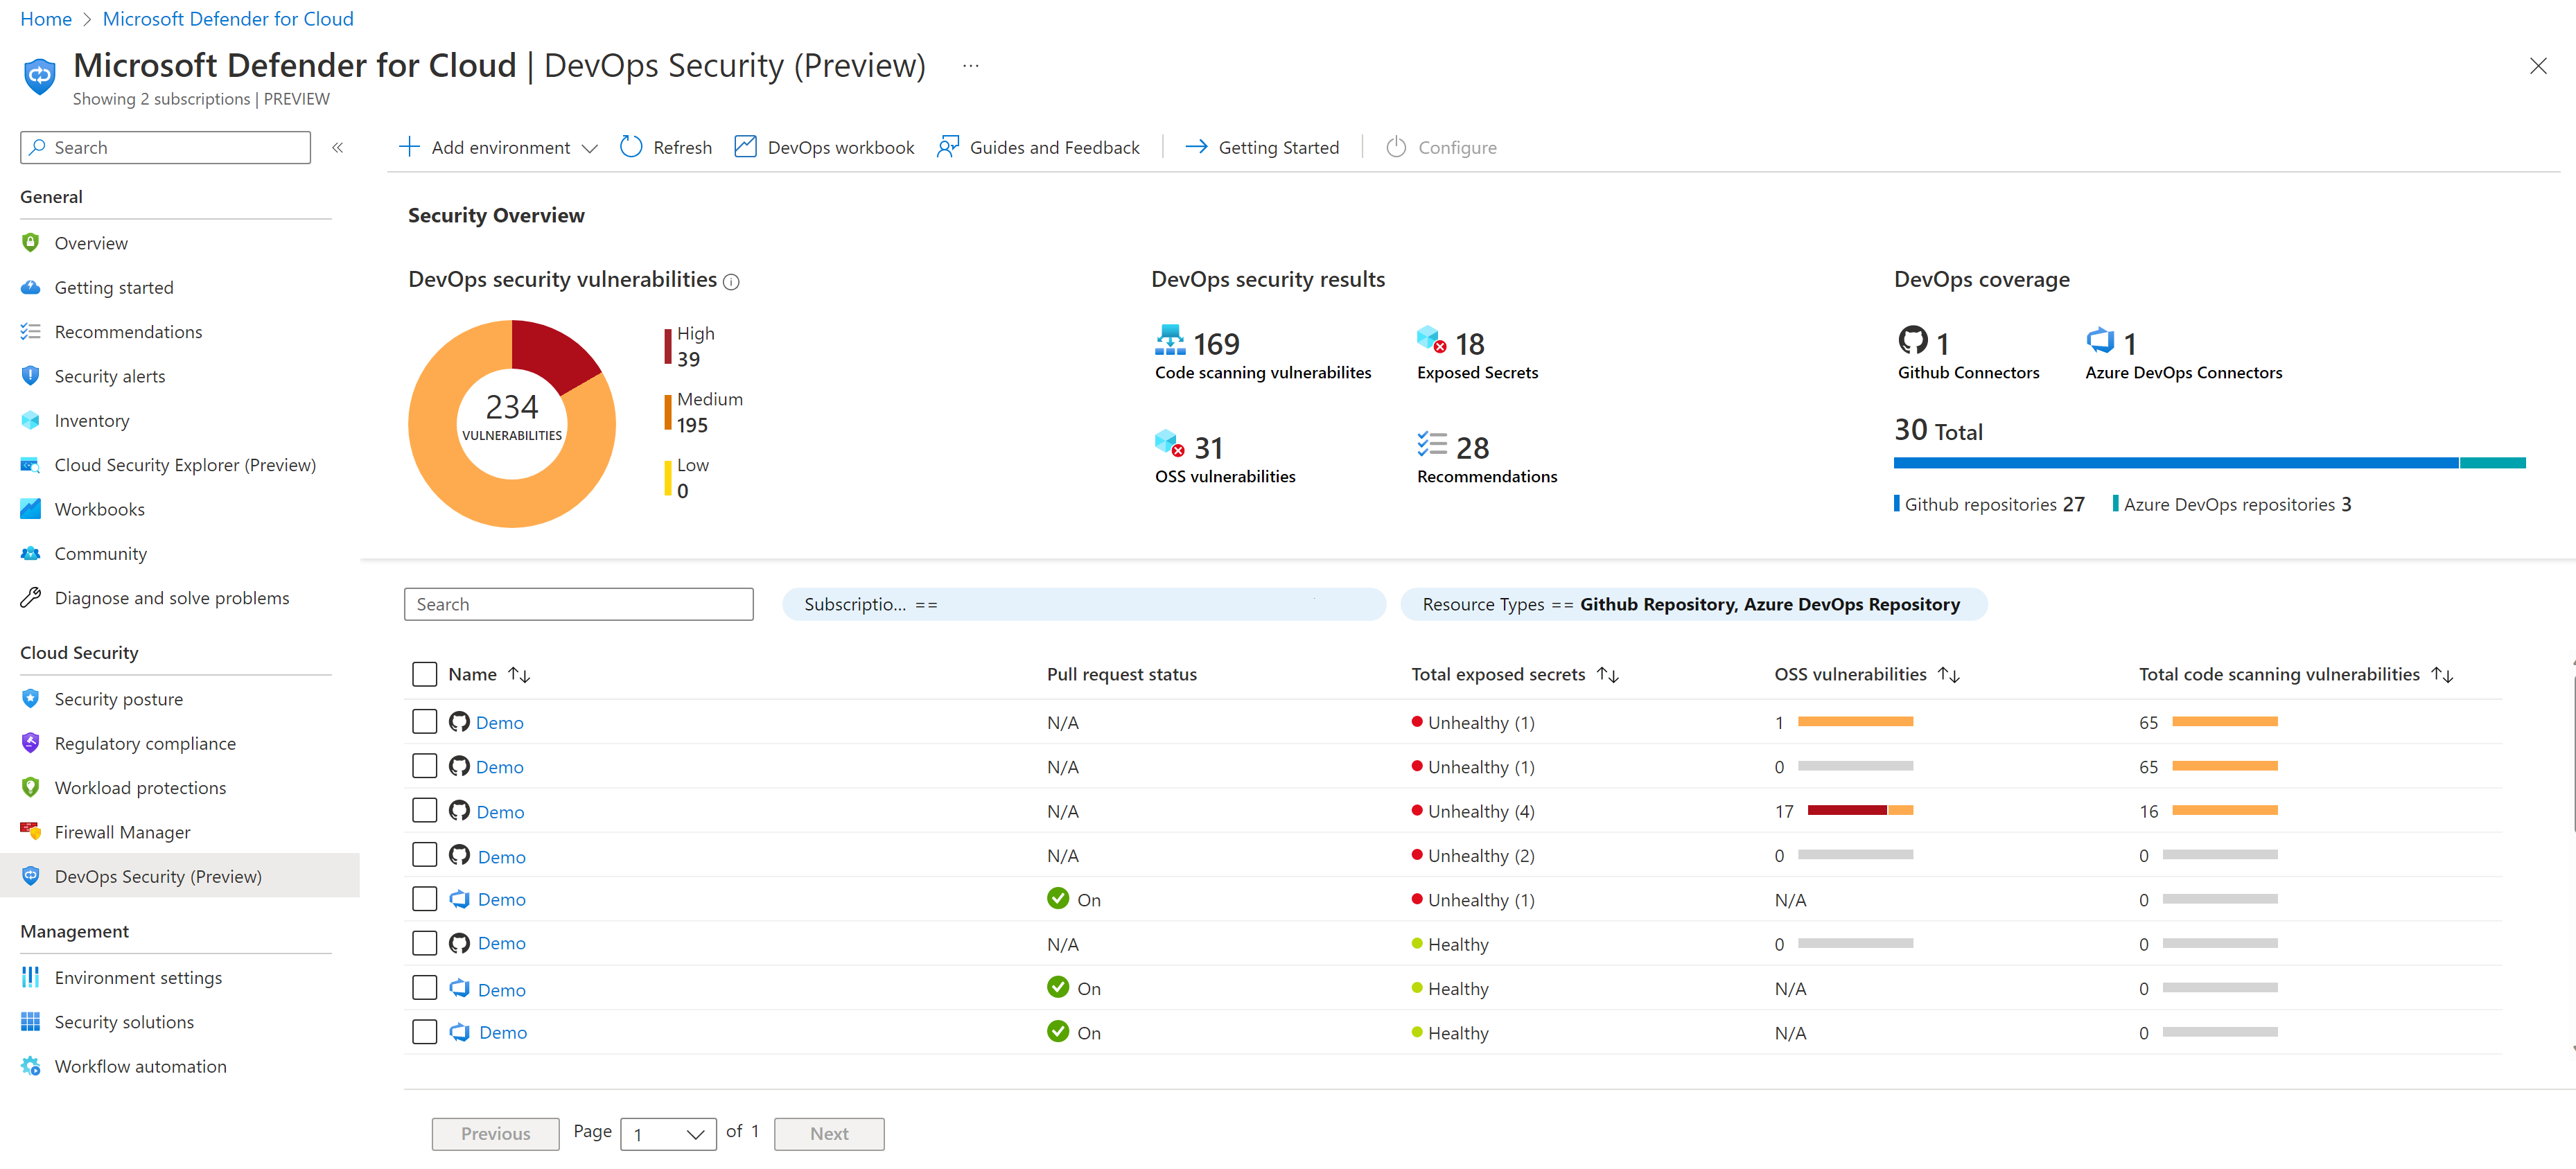Click the Security posture shield icon
The image size is (2576, 1169).
31,699
